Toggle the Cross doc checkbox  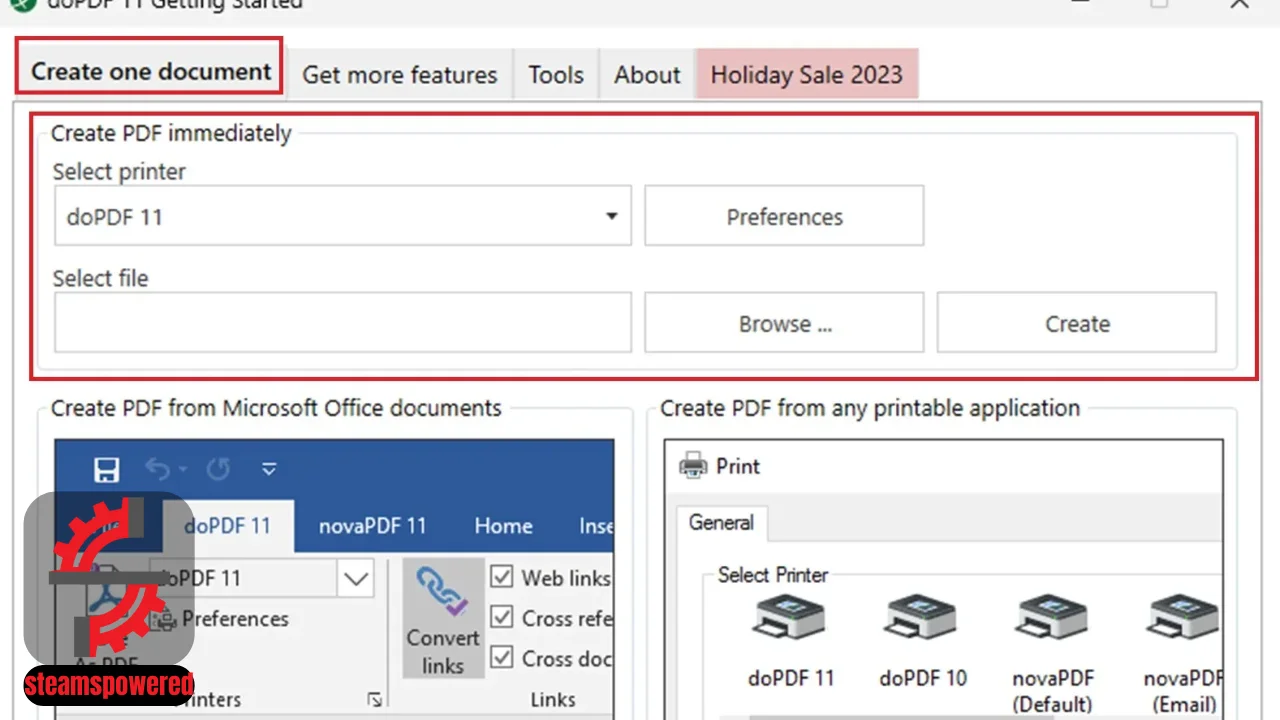(x=502, y=658)
